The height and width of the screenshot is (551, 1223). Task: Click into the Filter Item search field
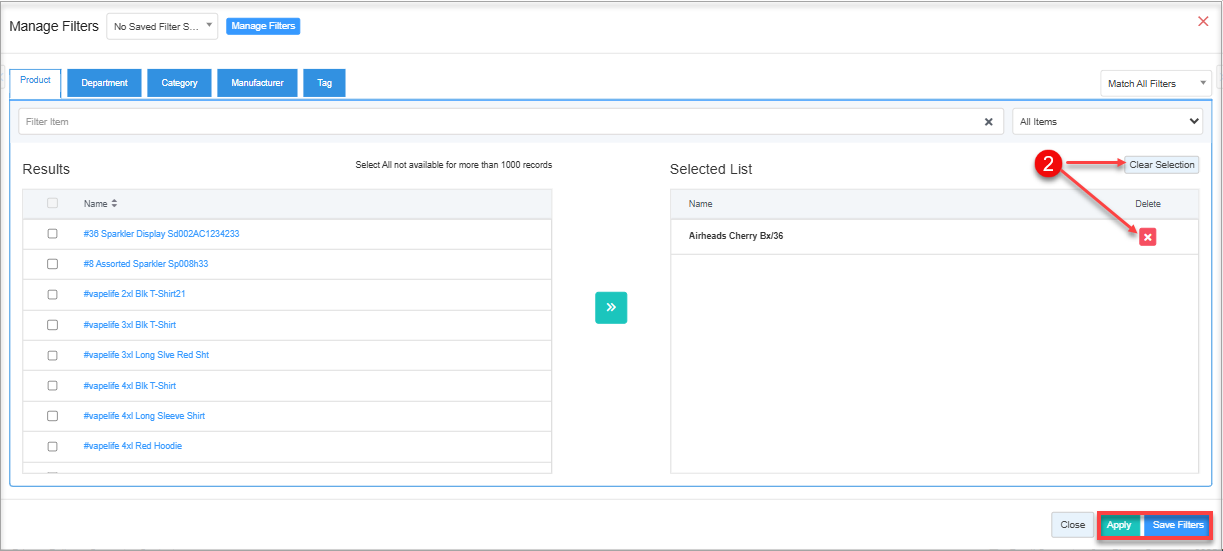(500, 122)
